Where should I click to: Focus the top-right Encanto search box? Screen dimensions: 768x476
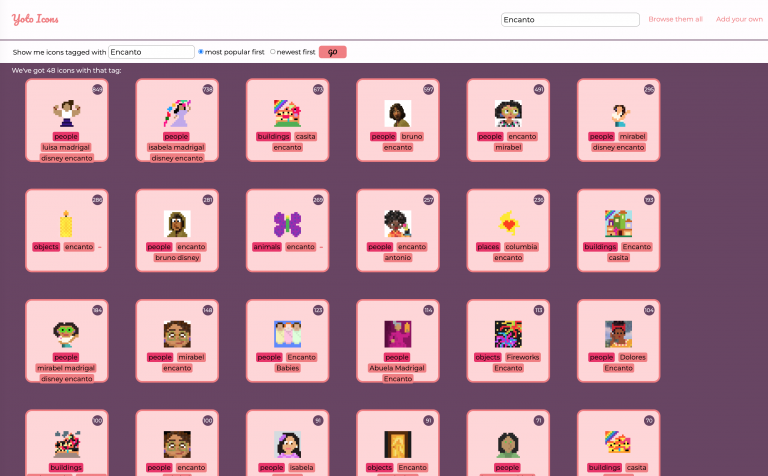click(569, 19)
